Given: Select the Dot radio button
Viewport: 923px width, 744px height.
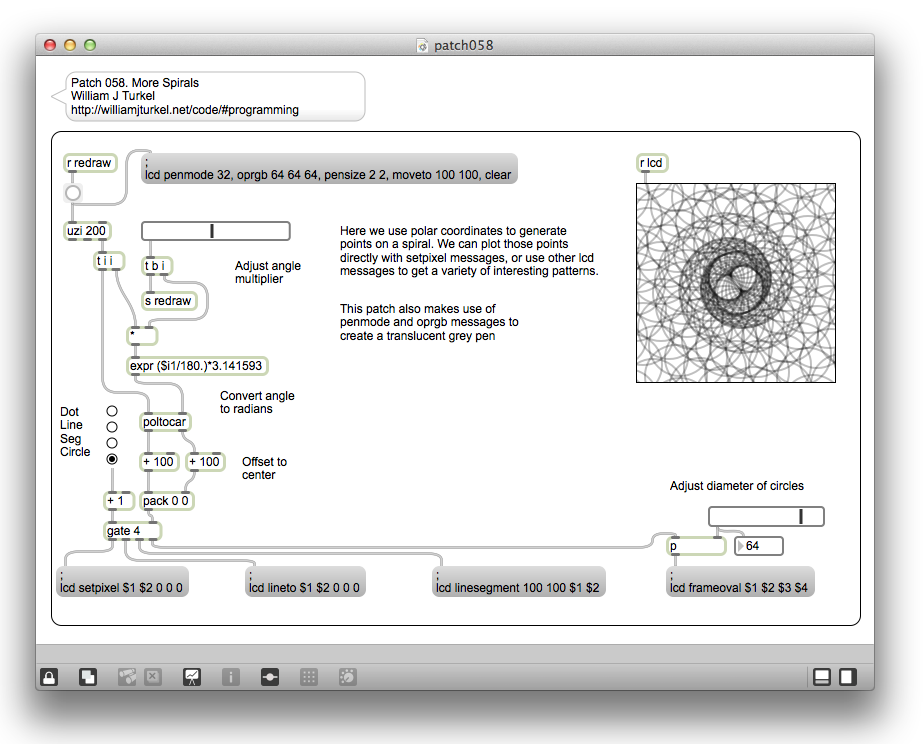Looking at the screenshot, I should tap(112, 411).
